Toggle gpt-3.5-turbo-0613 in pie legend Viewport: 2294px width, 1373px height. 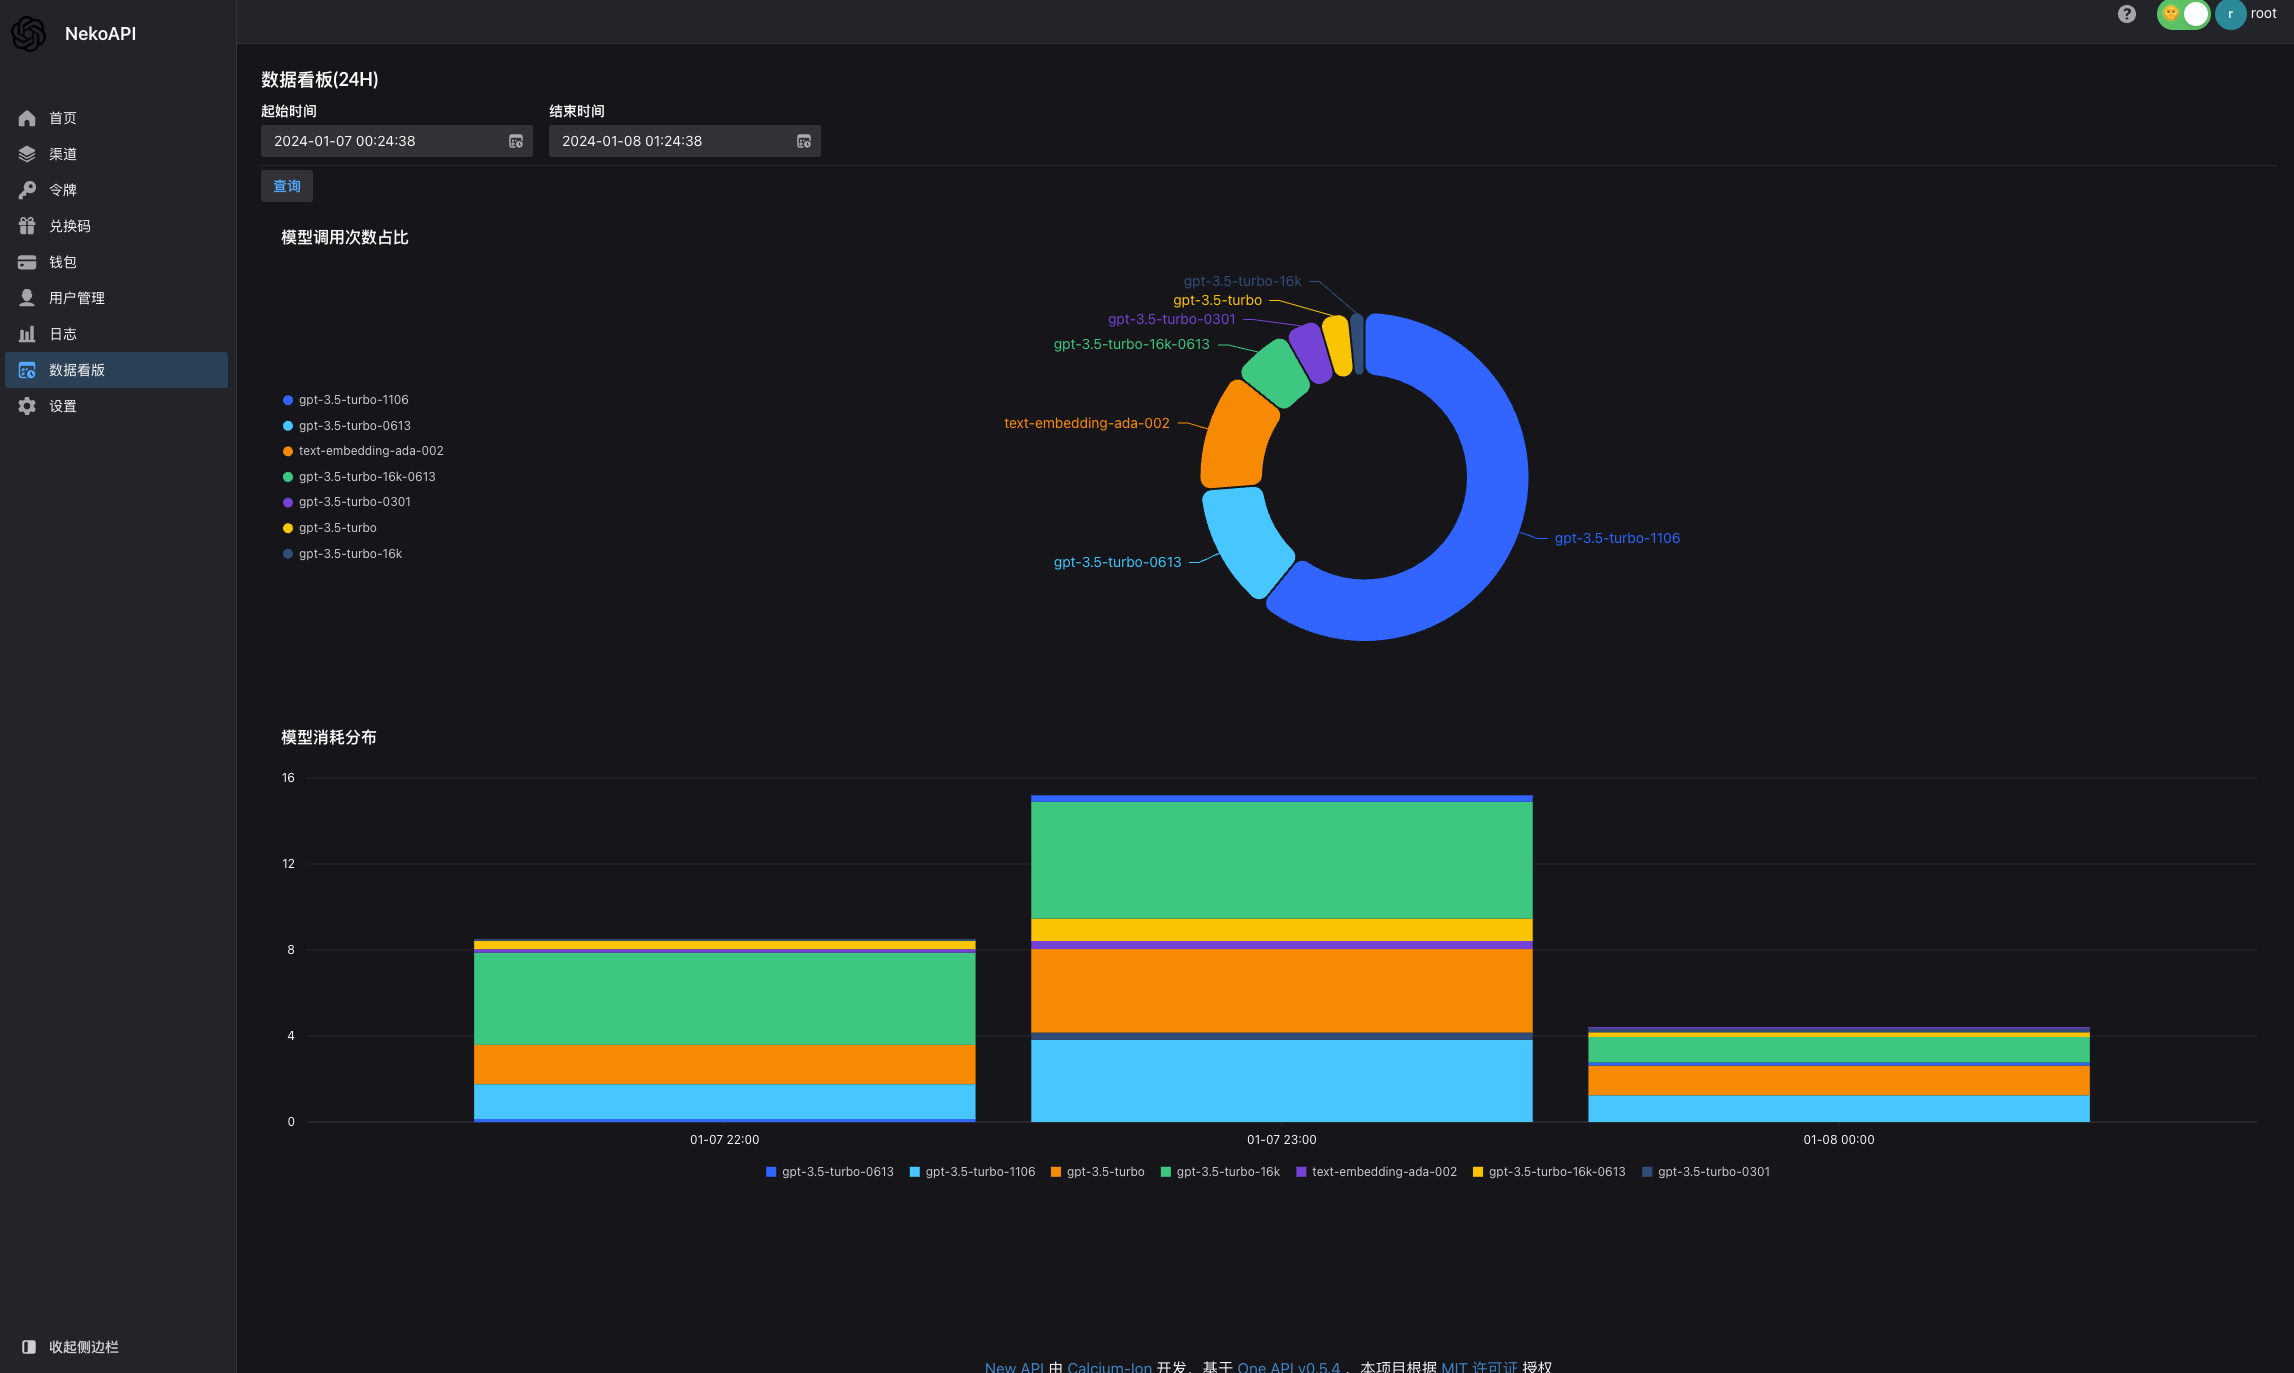pos(347,426)
